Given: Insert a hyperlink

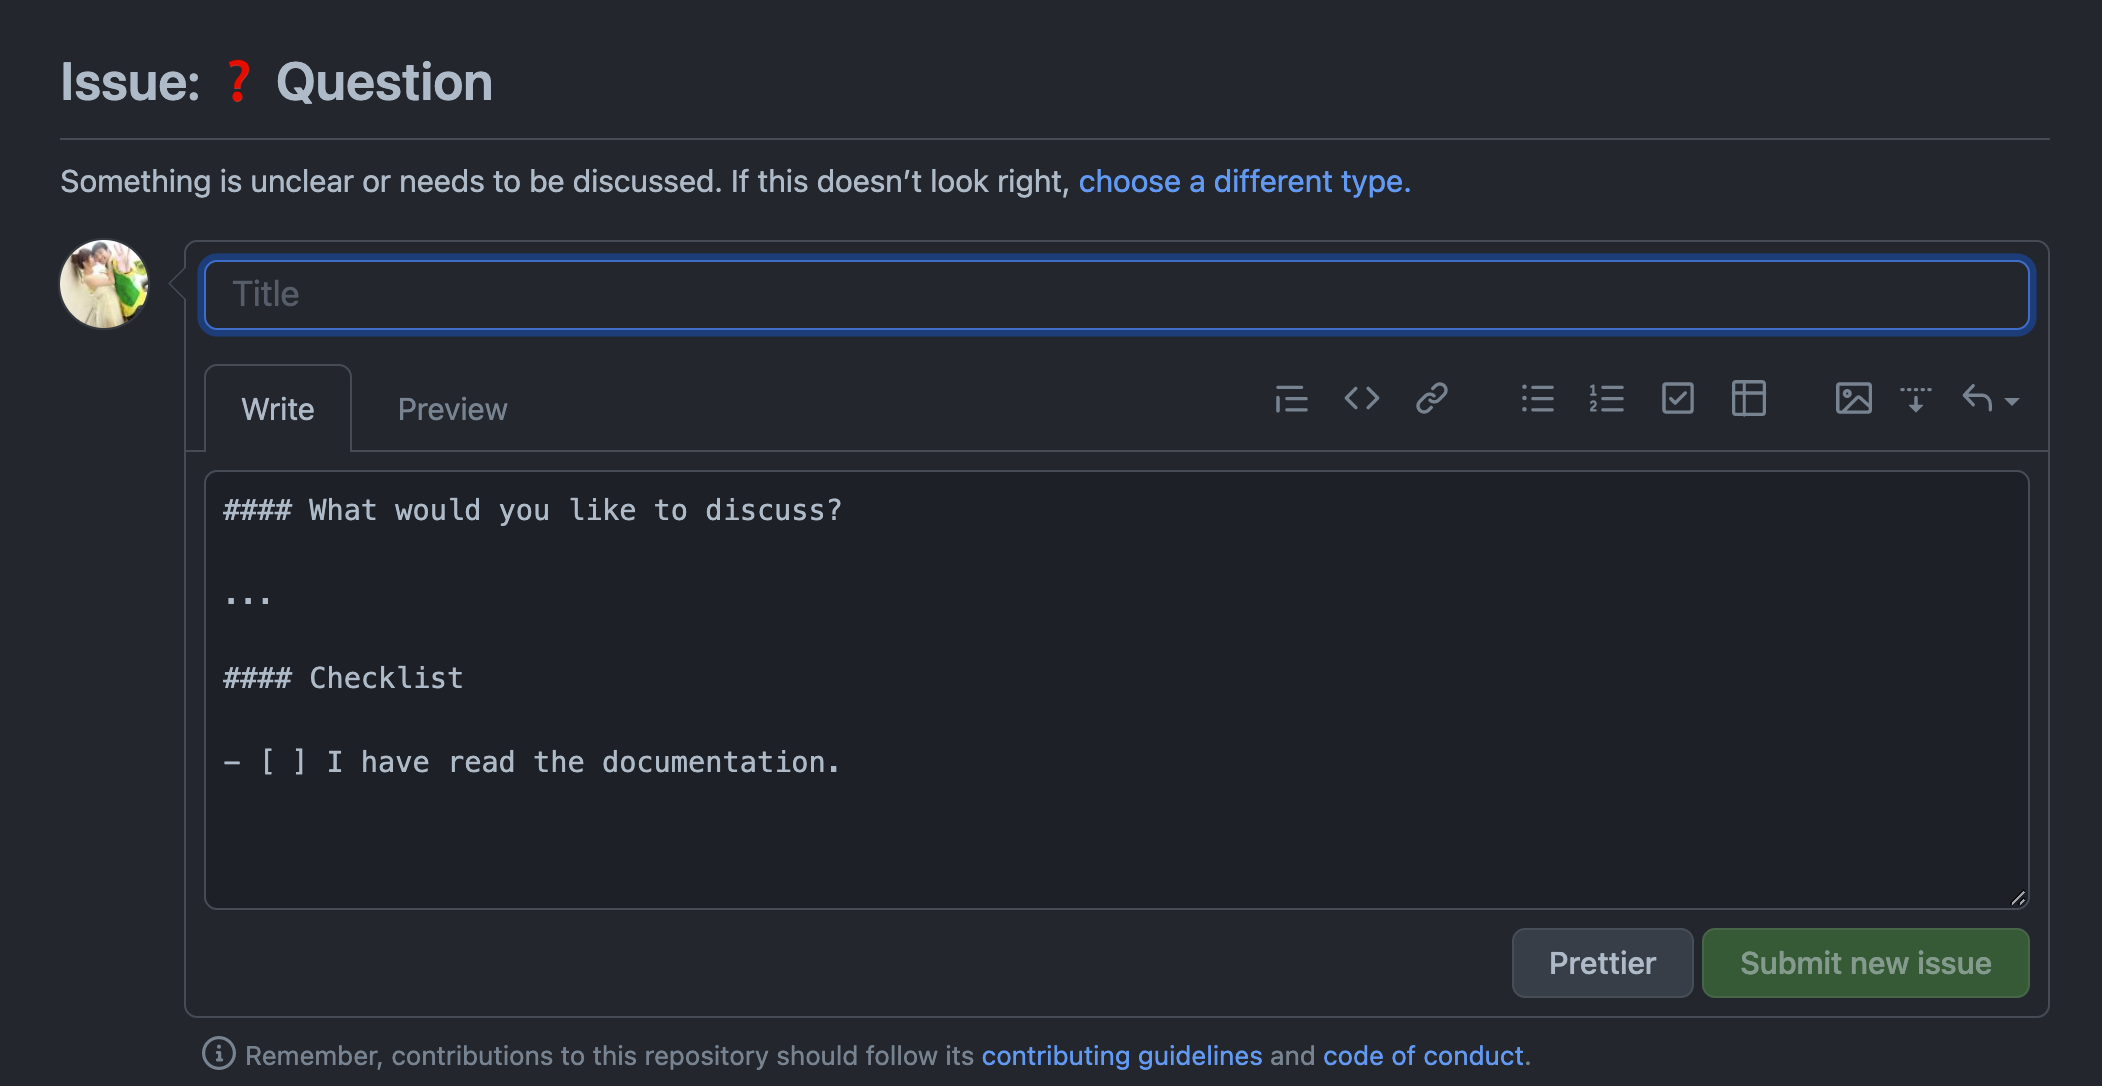Looking at the screenshot, I should pos(1432,398).
